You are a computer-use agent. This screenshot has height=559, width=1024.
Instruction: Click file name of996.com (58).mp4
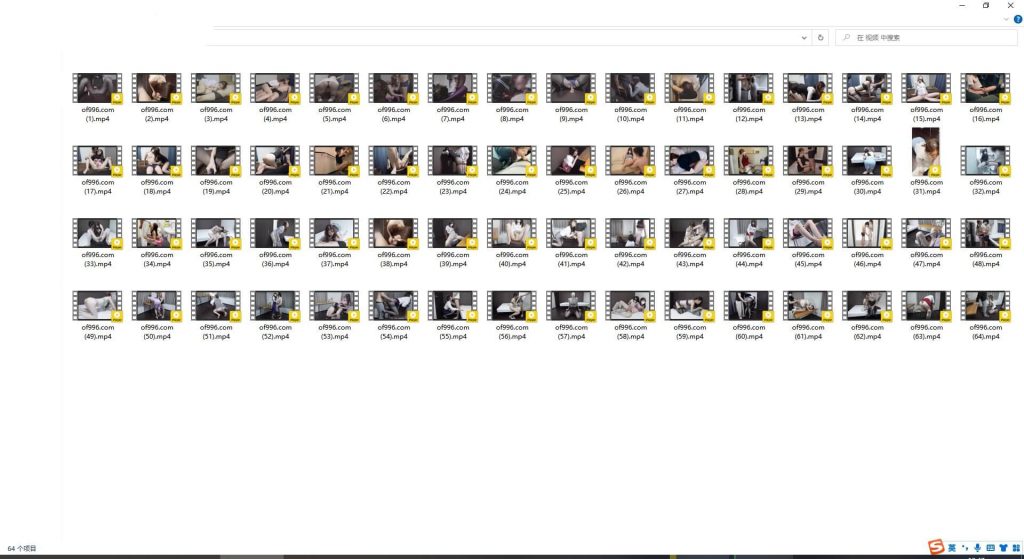pos(630,332)
